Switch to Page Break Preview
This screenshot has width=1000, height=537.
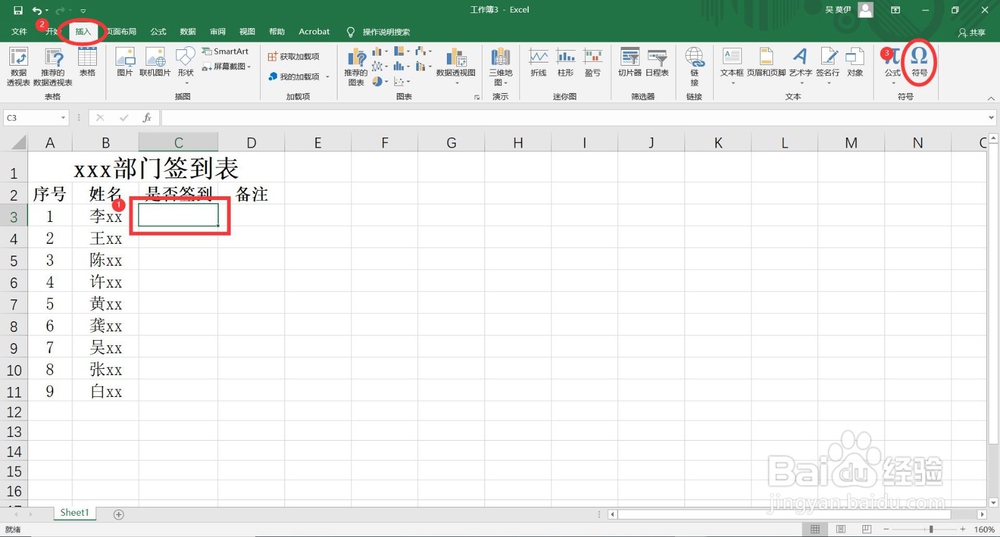pos(866,529)
